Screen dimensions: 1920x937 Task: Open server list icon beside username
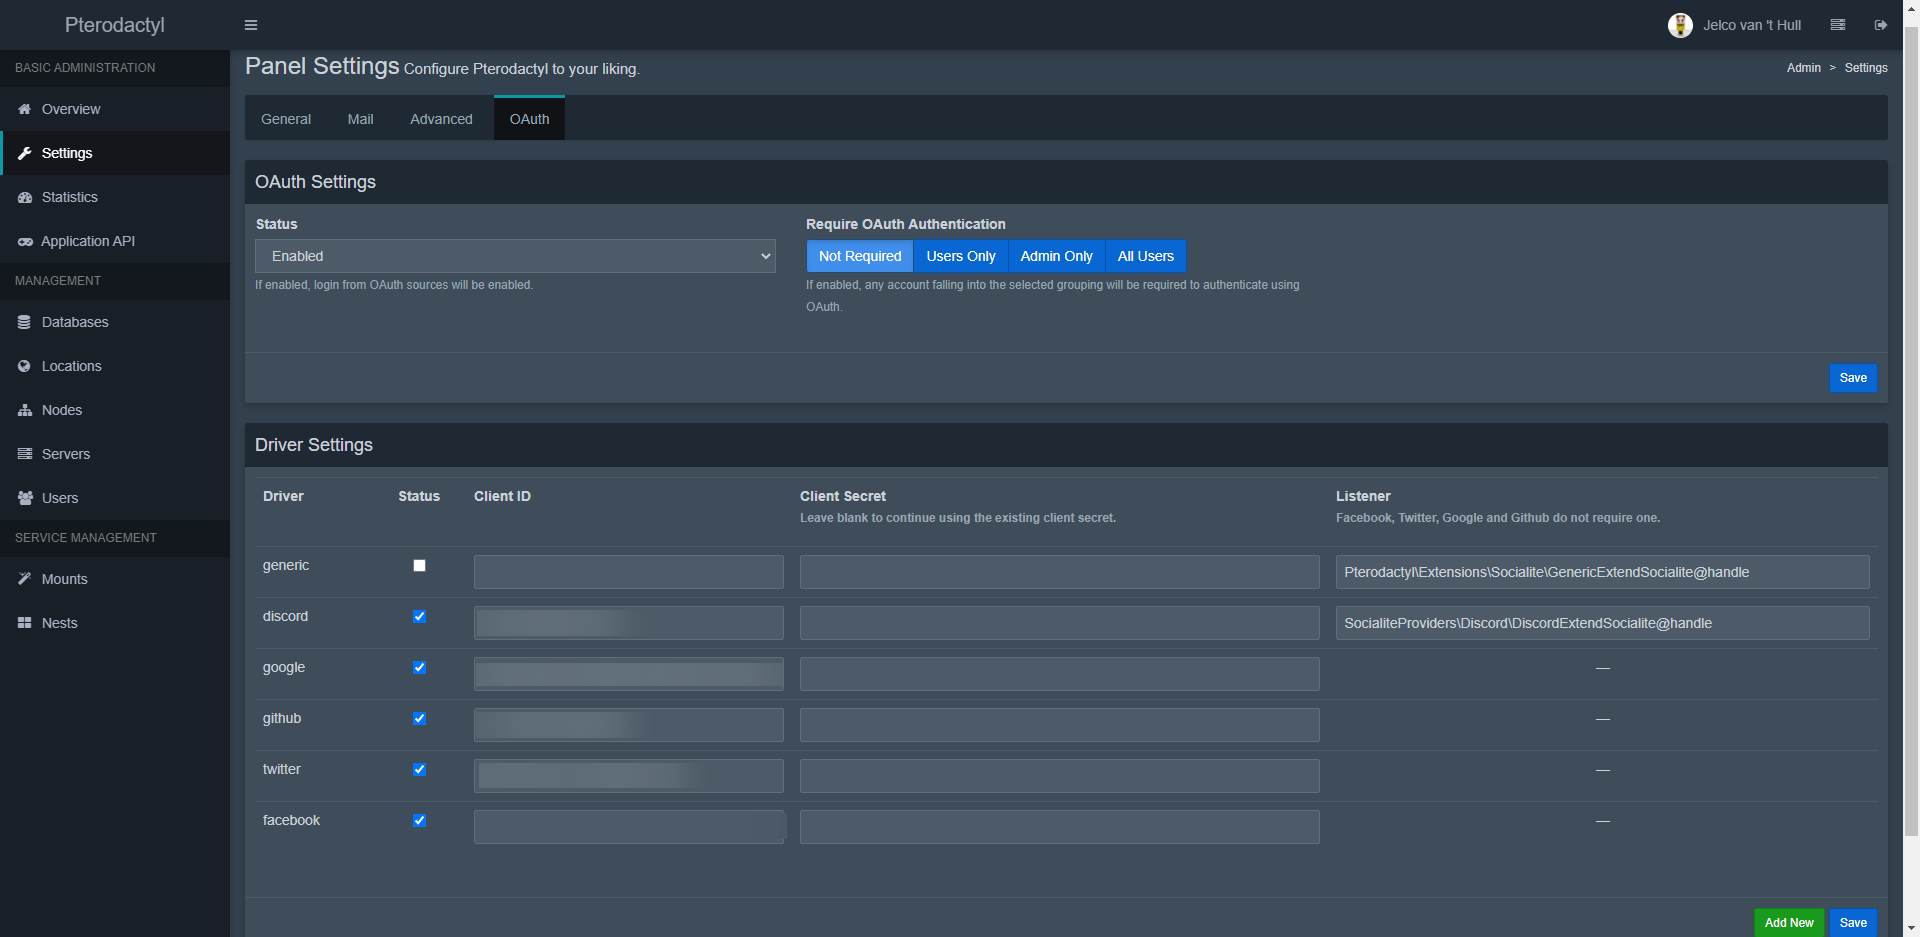(1837, 25)
